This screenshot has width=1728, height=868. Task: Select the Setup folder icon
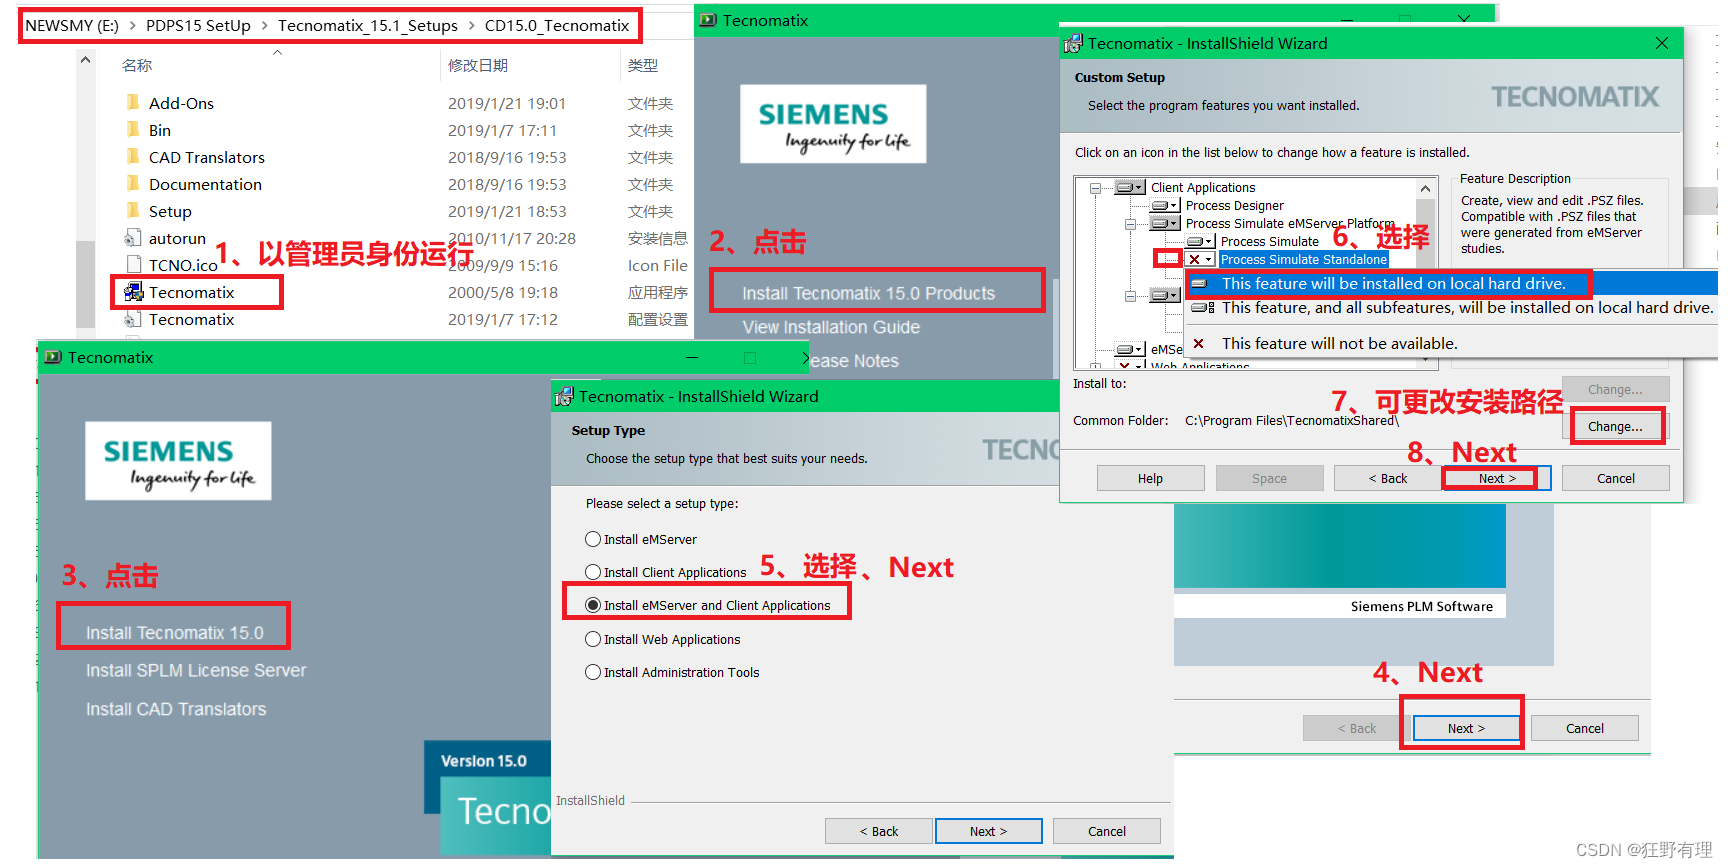pos(133,211)
